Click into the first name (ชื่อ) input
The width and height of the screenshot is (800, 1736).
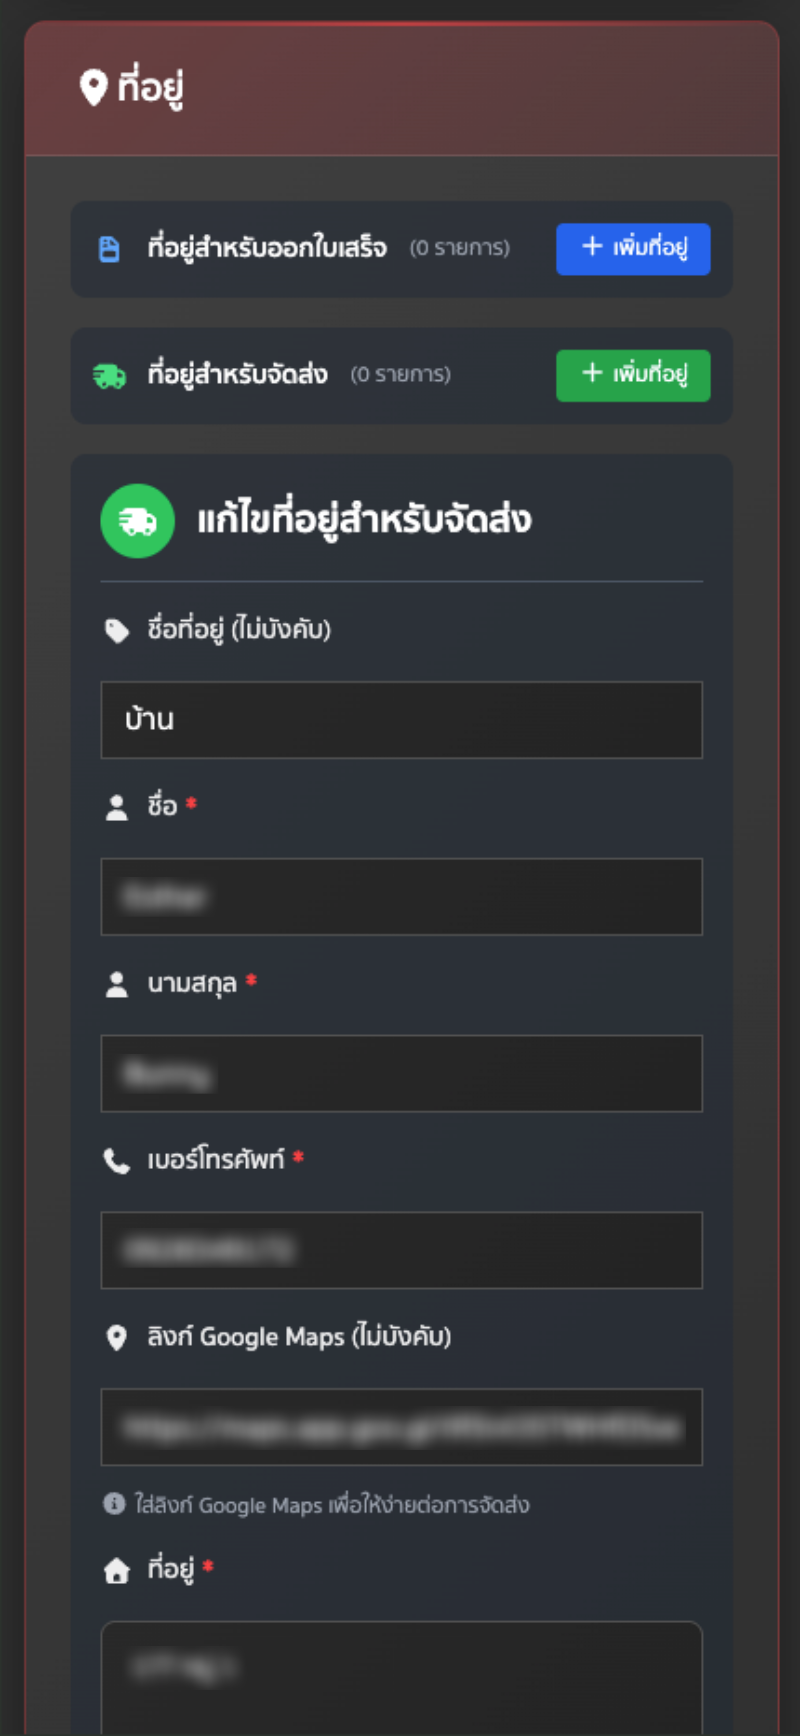pos(401,897)
